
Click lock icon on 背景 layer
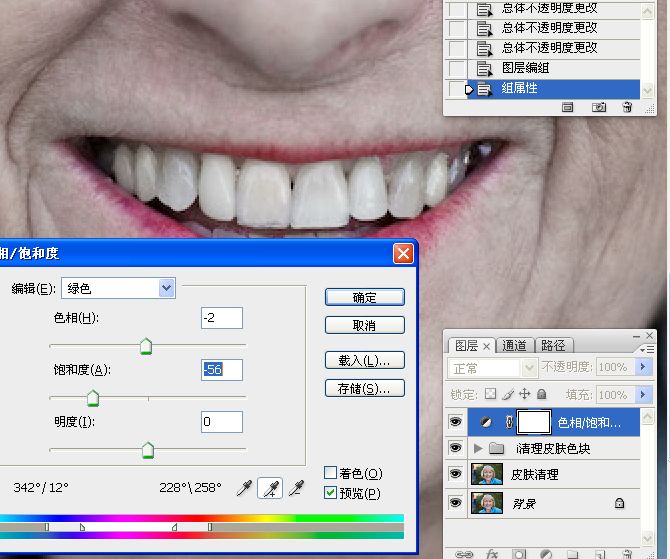click(619, 503)
